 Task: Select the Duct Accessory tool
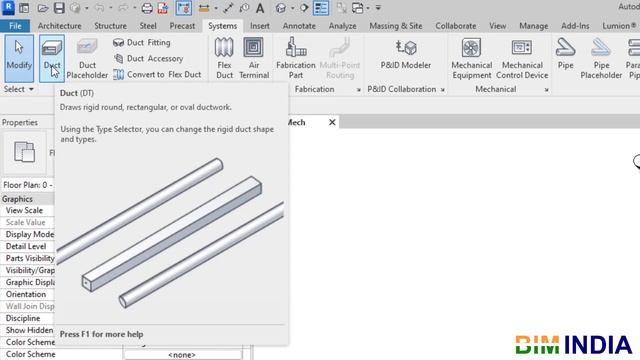tap(148, 58)
